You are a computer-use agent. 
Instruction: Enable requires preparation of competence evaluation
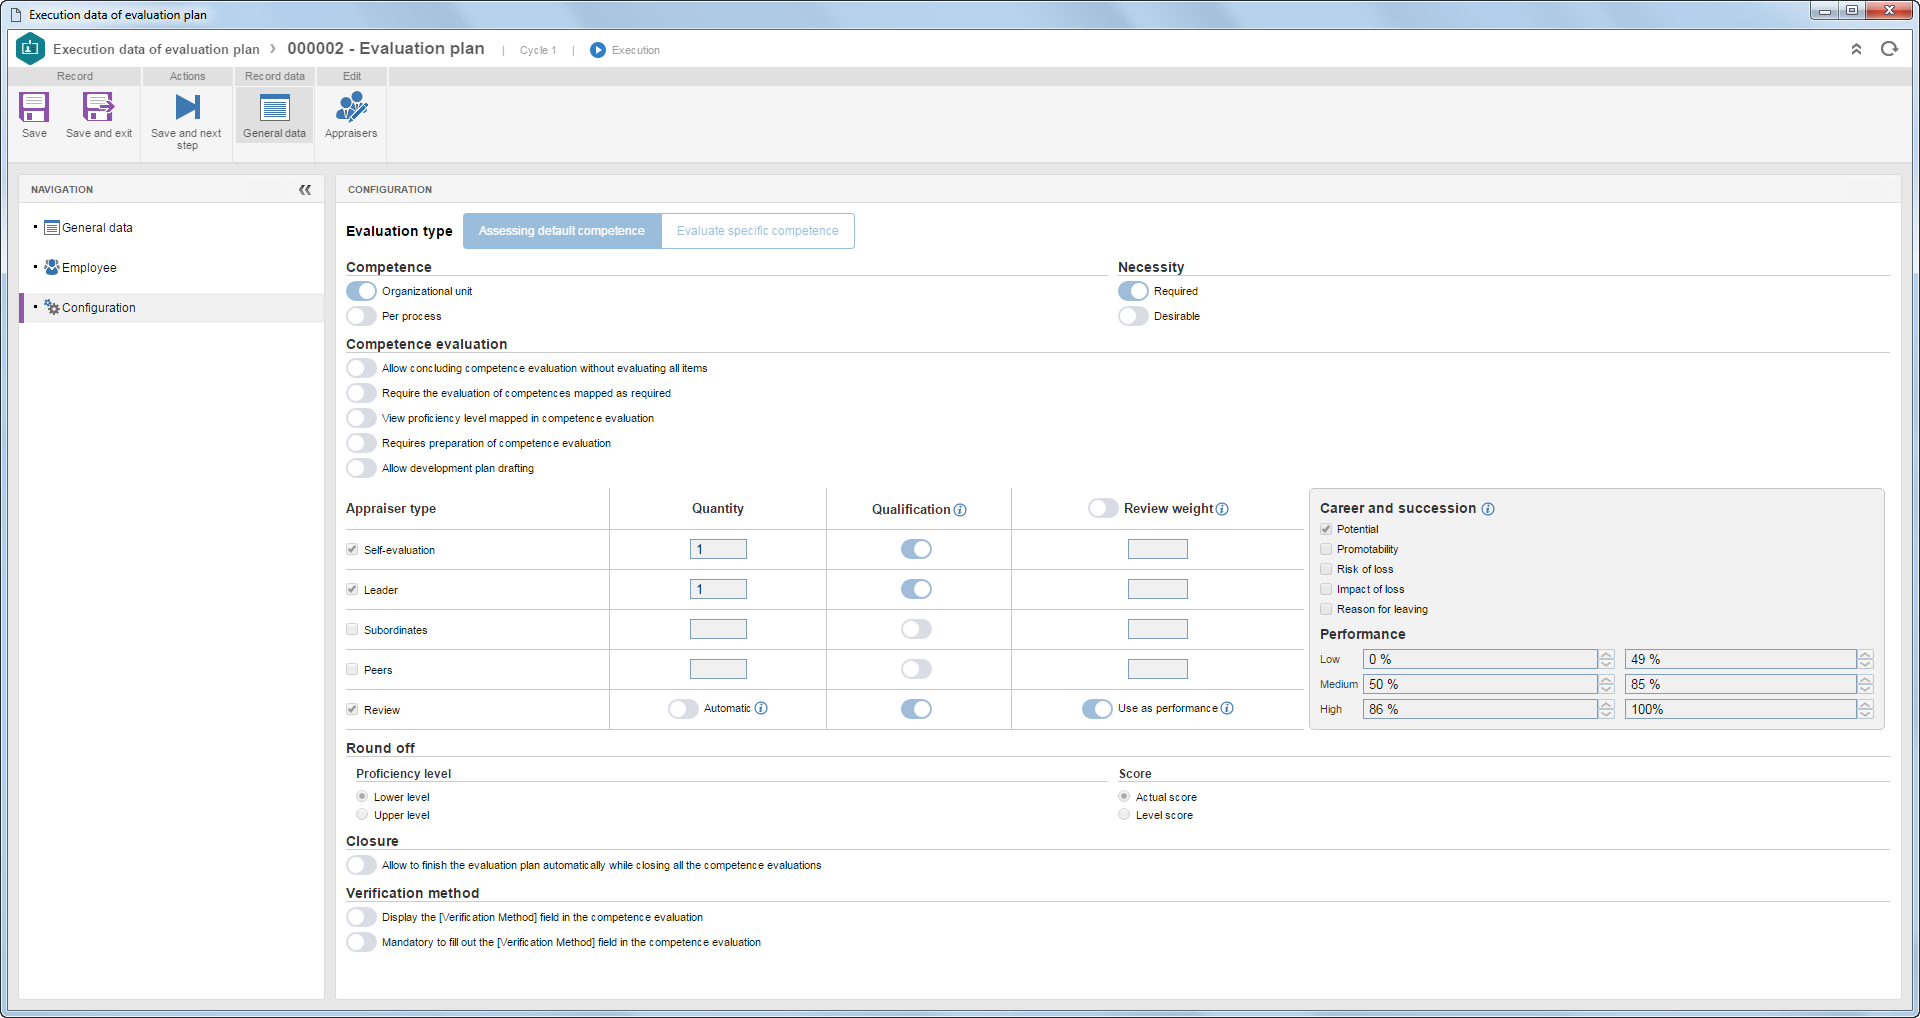point(361,443)
